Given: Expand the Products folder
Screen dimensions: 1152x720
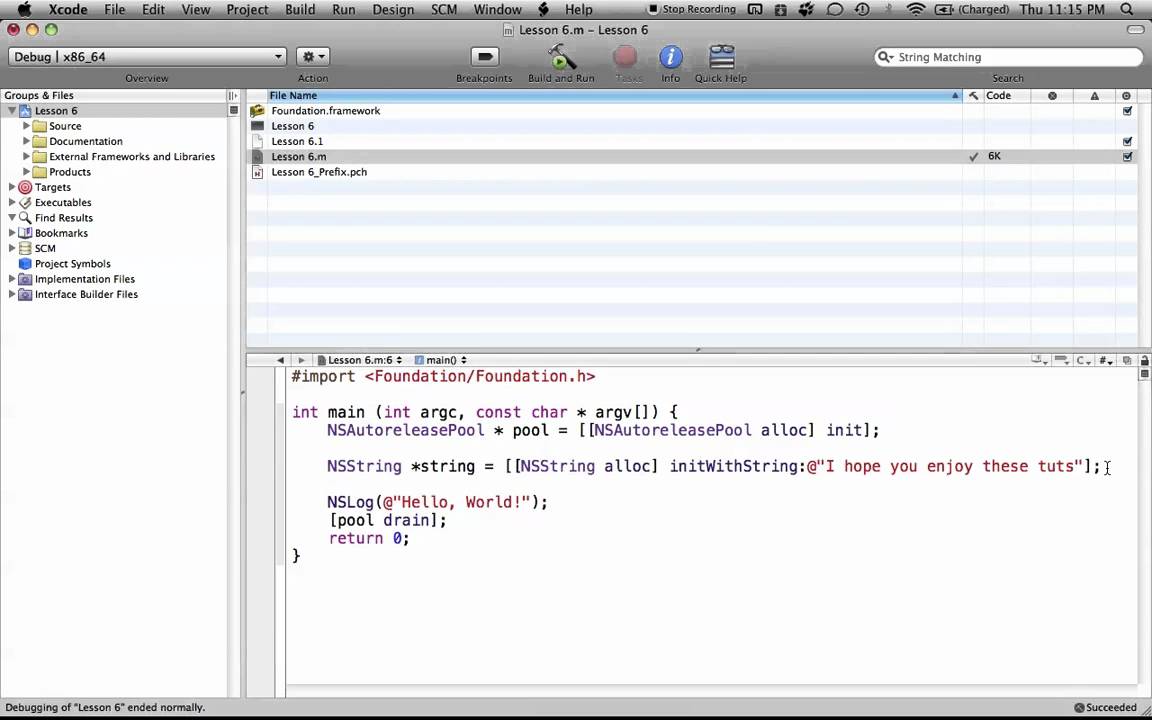Looking at the screenshot, I should click(x=27, y=172).
